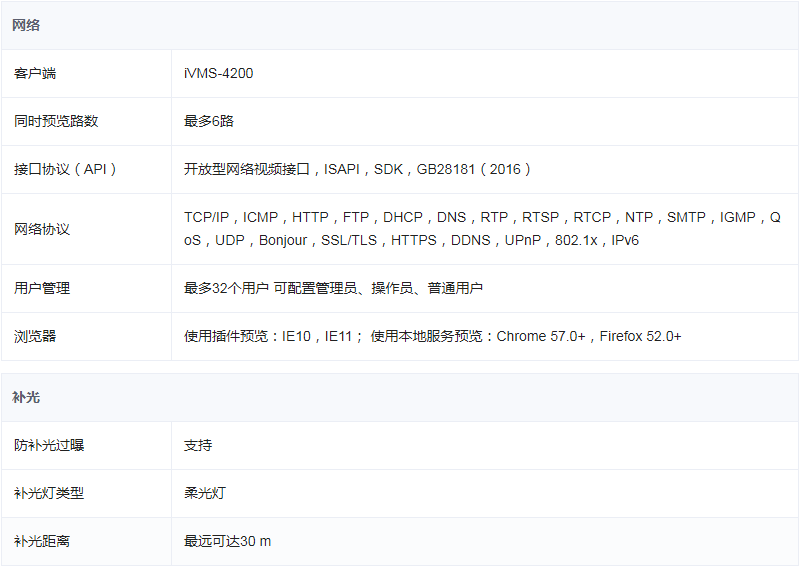The height and width of the screenshot is (568, 800).
Task: Select the 用户管理 label cell
Action: point(86,288)
